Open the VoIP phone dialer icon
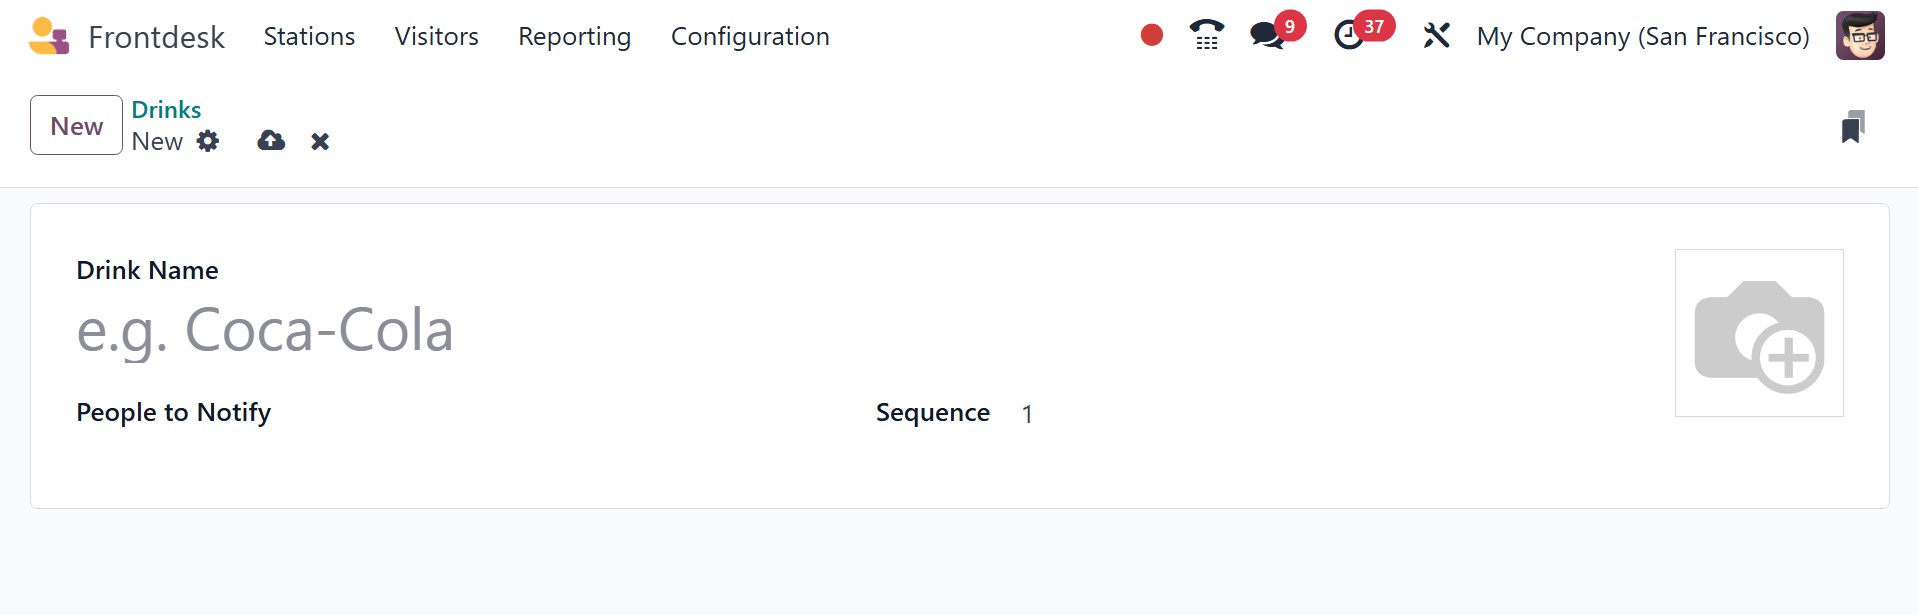Viewport: 1918px width, 615px height. tap(1207, 36)
